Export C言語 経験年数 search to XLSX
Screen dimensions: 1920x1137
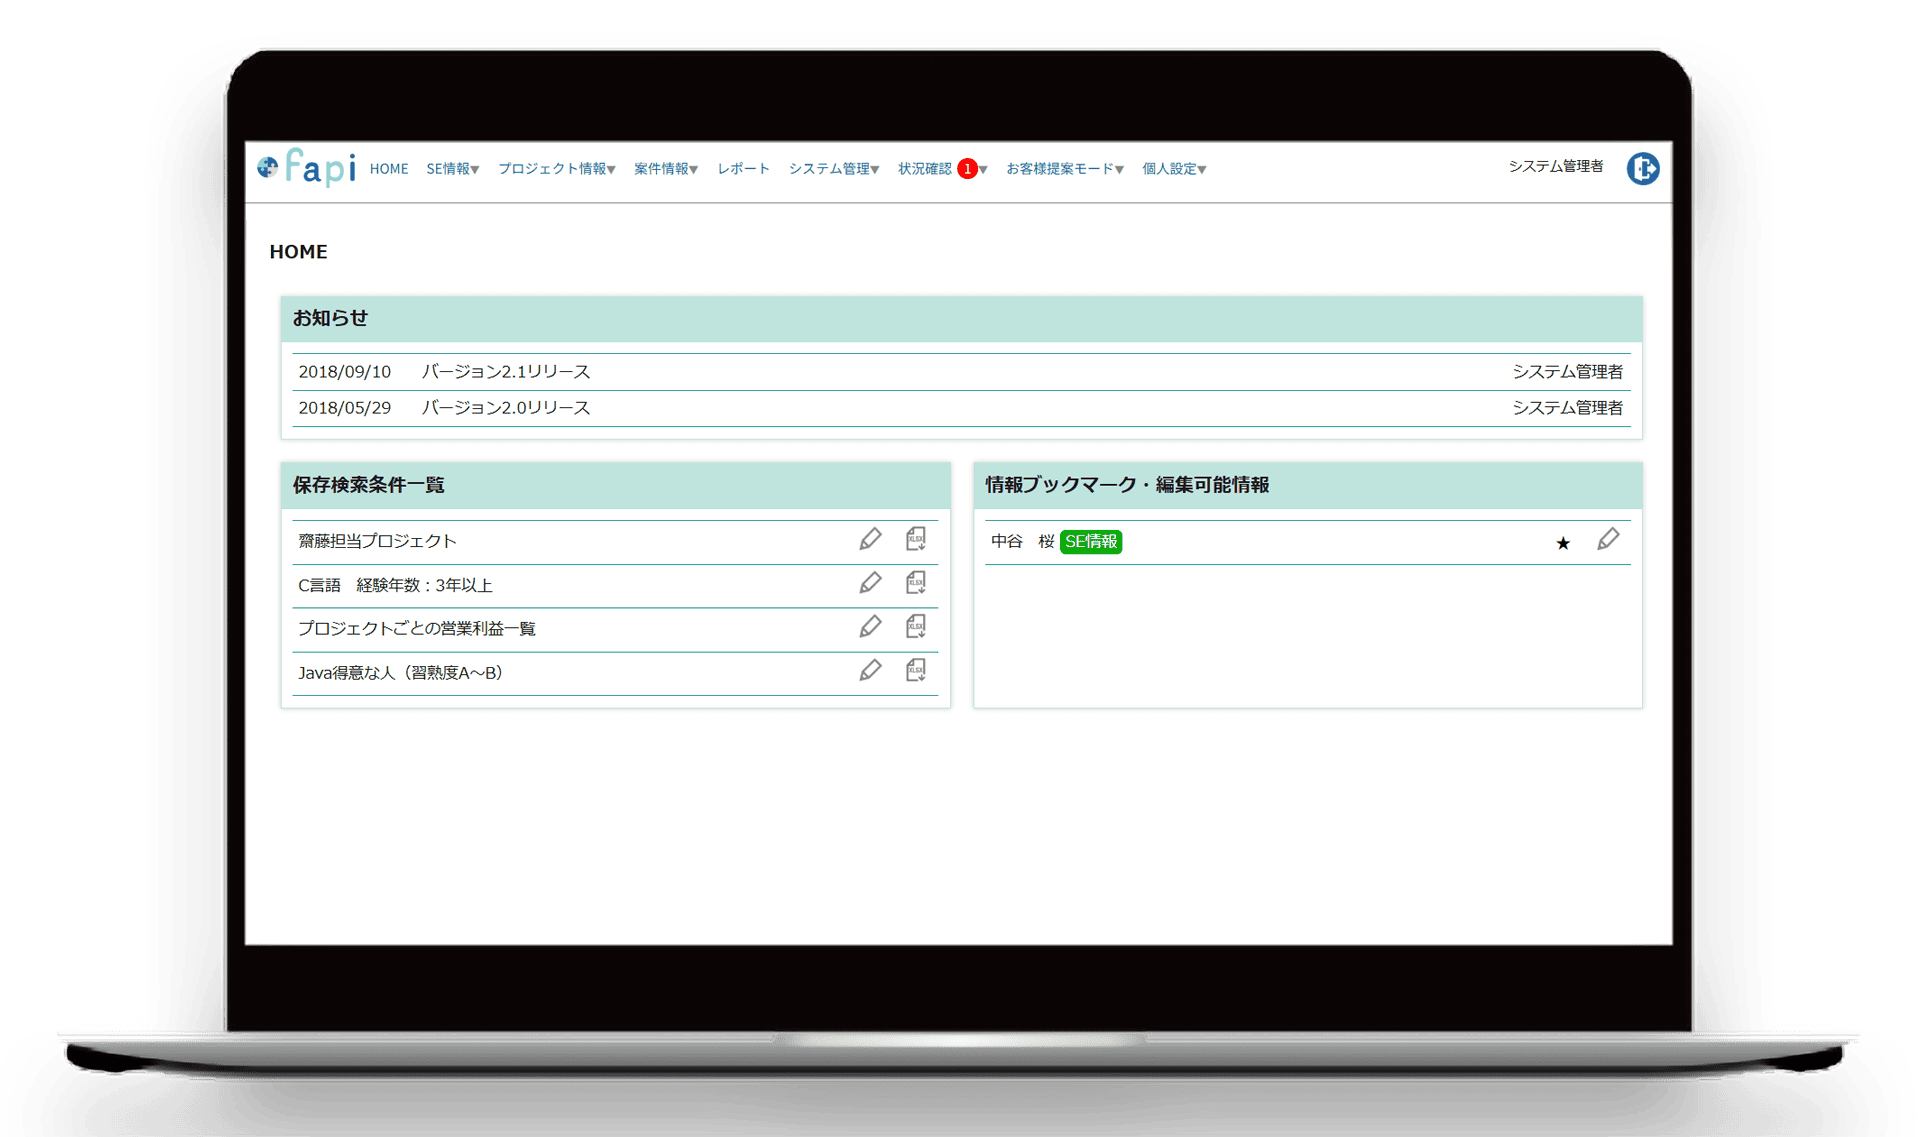coord(915,583)
